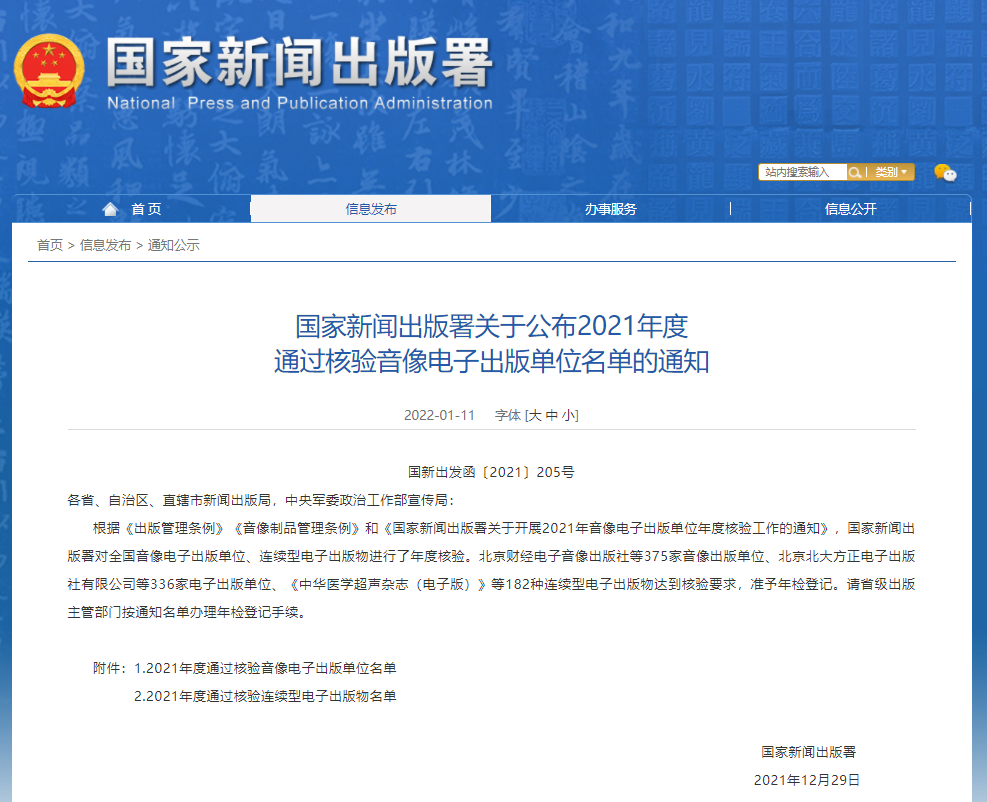Switch to the 信息公开 tab
The height and width of the screenshot is (802, 987).
click(850, 208)
